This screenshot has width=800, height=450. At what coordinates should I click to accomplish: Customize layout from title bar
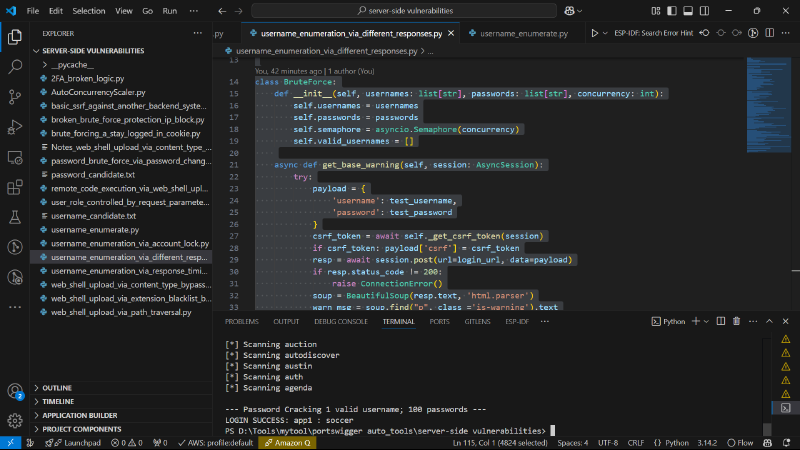point(656,11)
